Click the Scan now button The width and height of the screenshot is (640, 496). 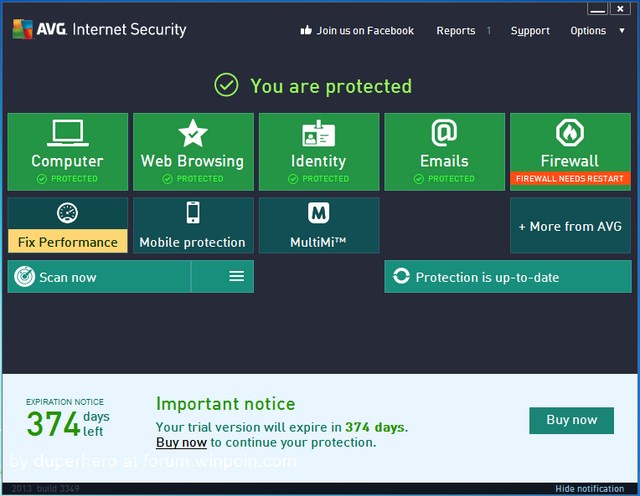(x=99, y=277)
